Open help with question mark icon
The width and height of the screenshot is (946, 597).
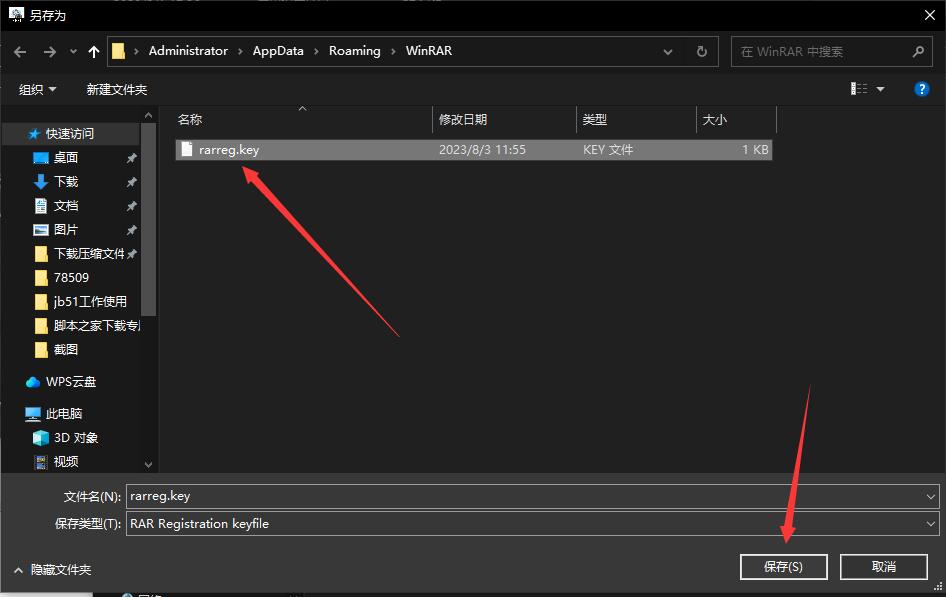pyautogui.click(x=921, y=89)
